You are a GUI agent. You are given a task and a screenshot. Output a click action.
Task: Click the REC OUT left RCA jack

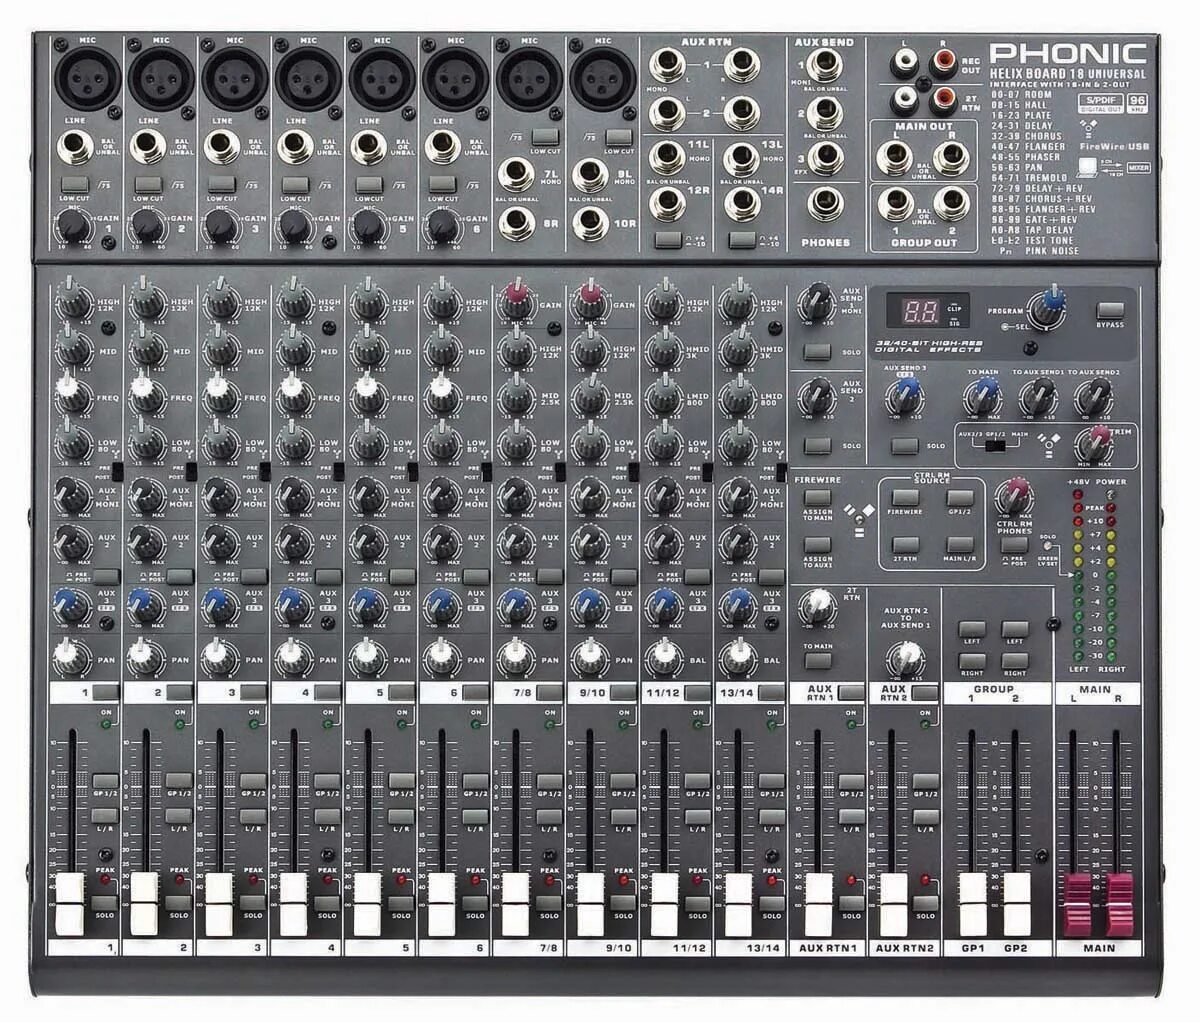point(905,65)
